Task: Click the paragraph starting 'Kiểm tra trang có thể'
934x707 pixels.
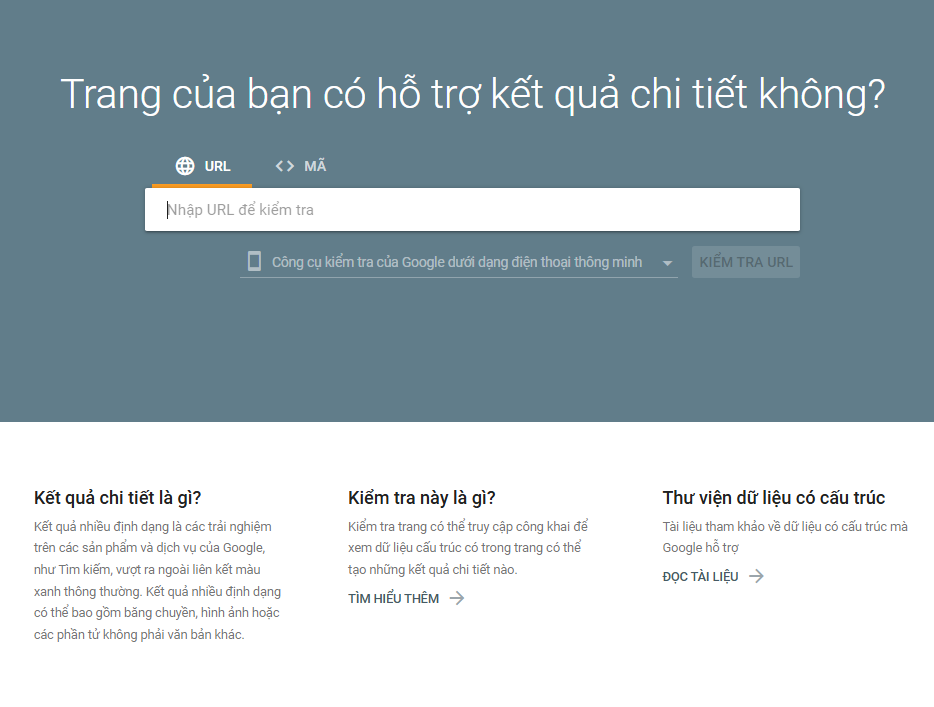Action: (468, 547)
